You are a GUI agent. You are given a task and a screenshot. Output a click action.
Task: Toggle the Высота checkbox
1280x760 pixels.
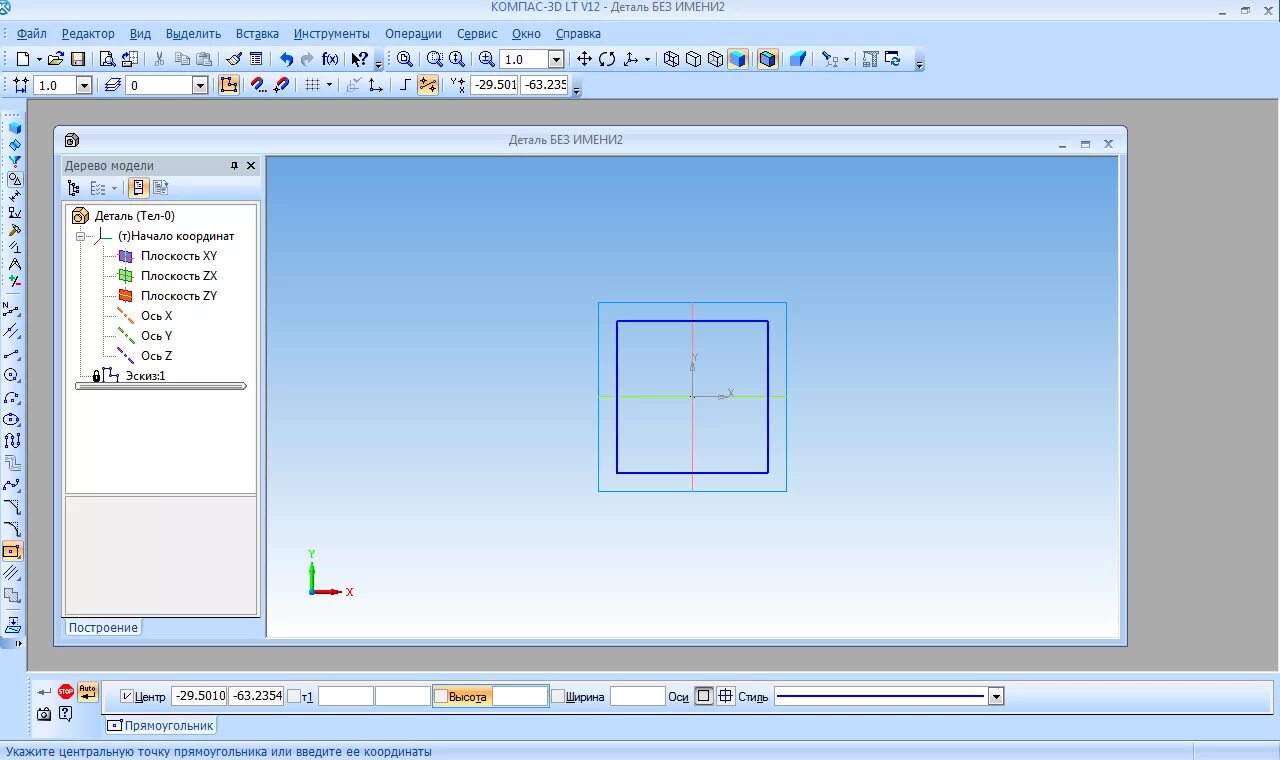pos(441,696)
